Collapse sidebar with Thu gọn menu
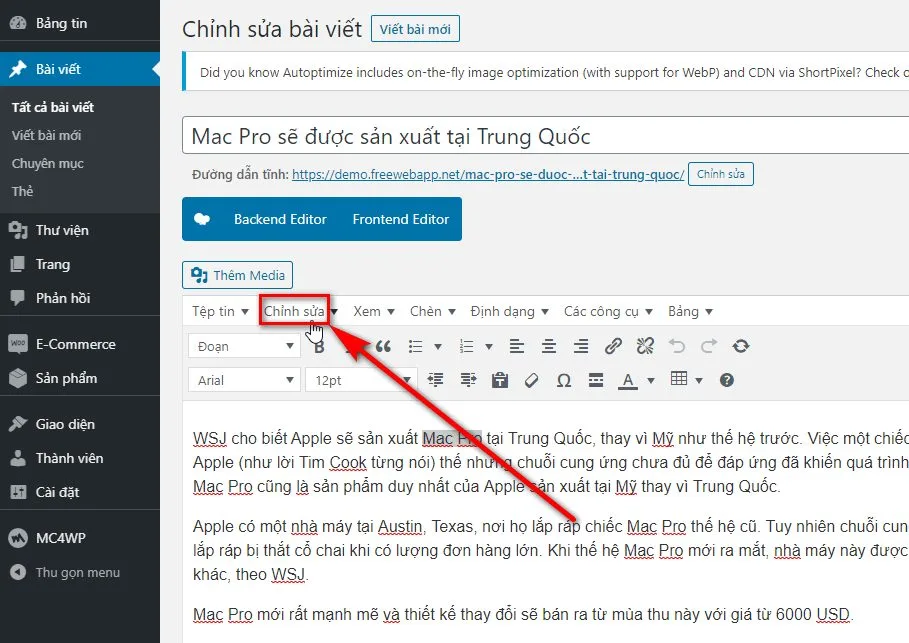 click(x=80, y=572)
